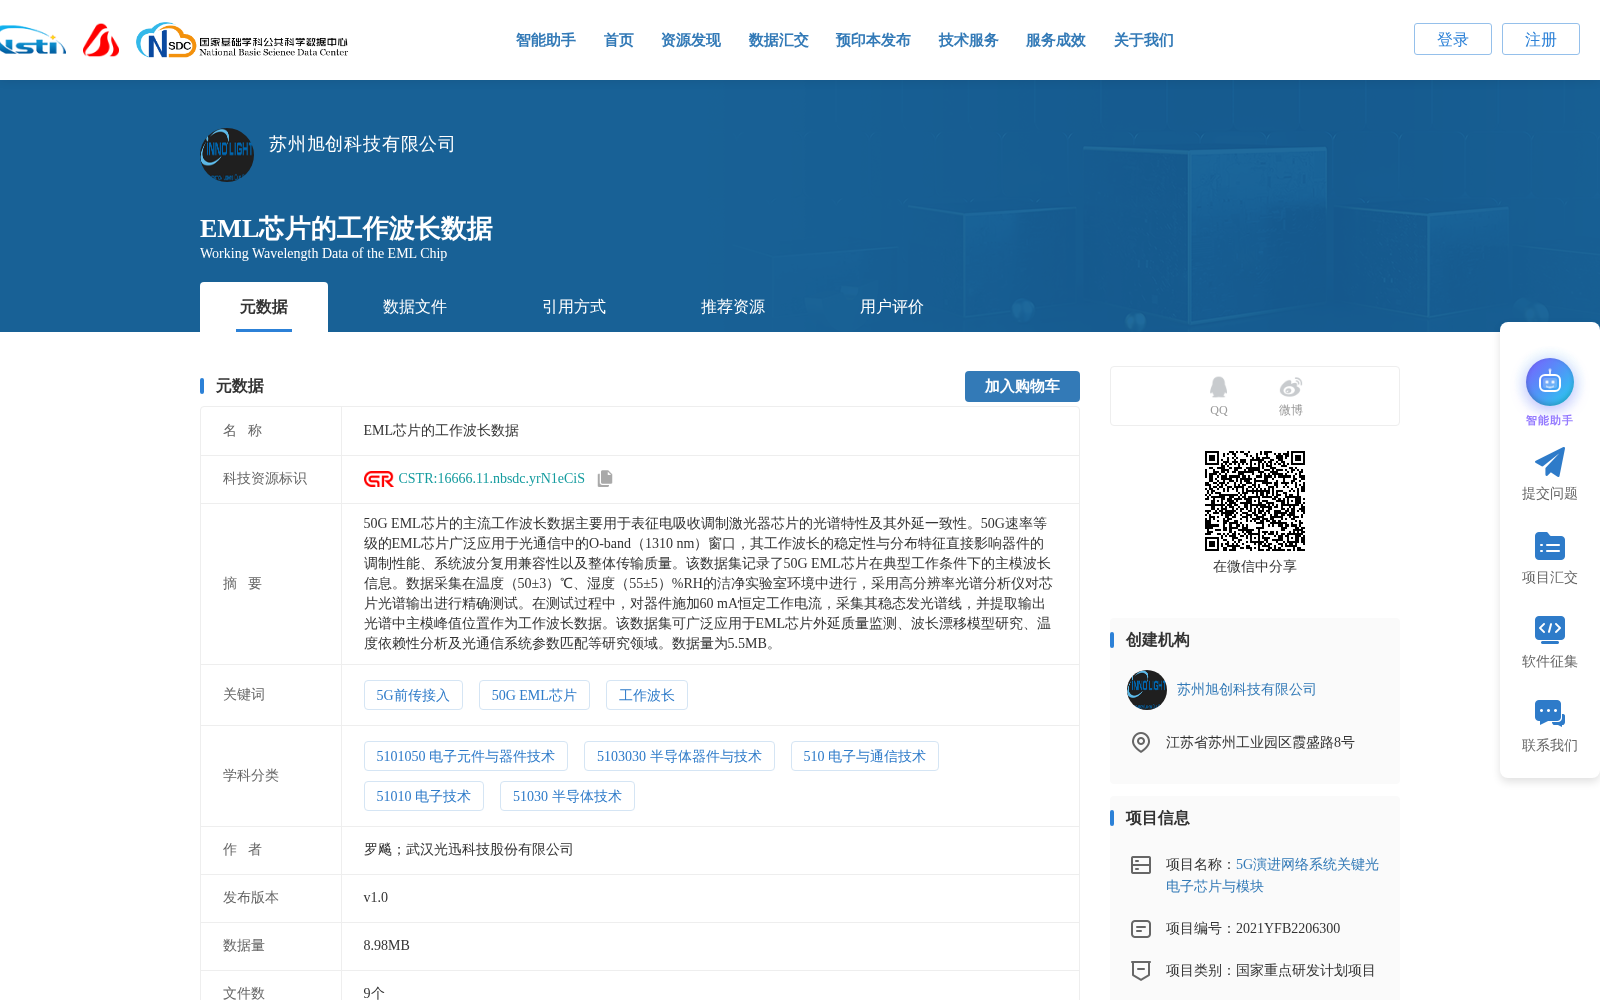This screenshot has height=1000, width=1600.
Task: Switch to 用户评价 tab
Action: pos(892,307)
